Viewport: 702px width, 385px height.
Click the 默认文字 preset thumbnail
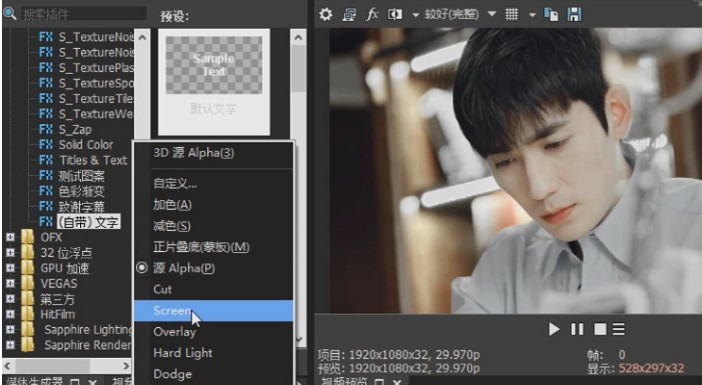214,82
